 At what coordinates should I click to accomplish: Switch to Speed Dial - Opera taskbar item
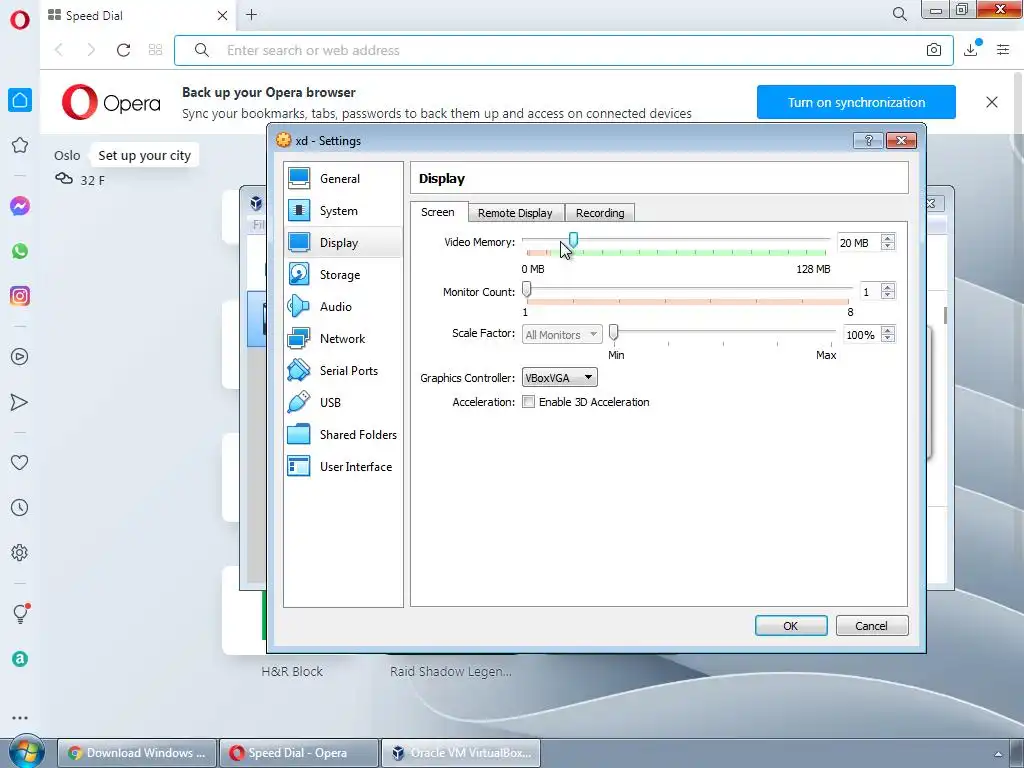(298, 753)
